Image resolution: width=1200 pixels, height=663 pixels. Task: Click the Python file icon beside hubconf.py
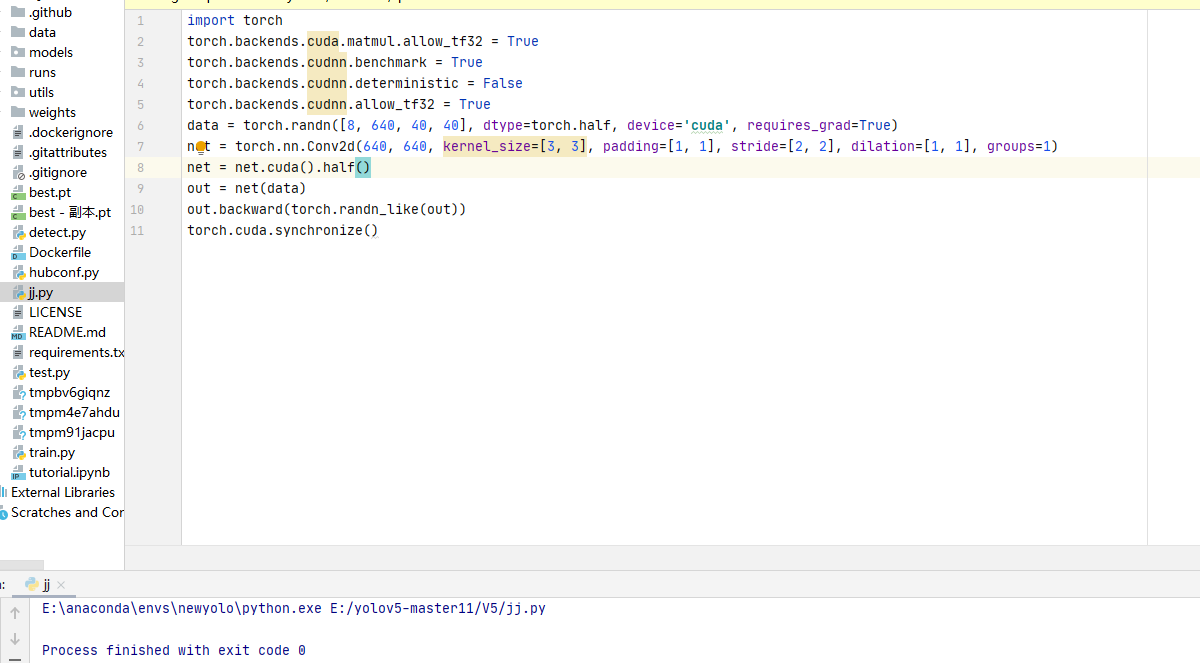[17, 272]
